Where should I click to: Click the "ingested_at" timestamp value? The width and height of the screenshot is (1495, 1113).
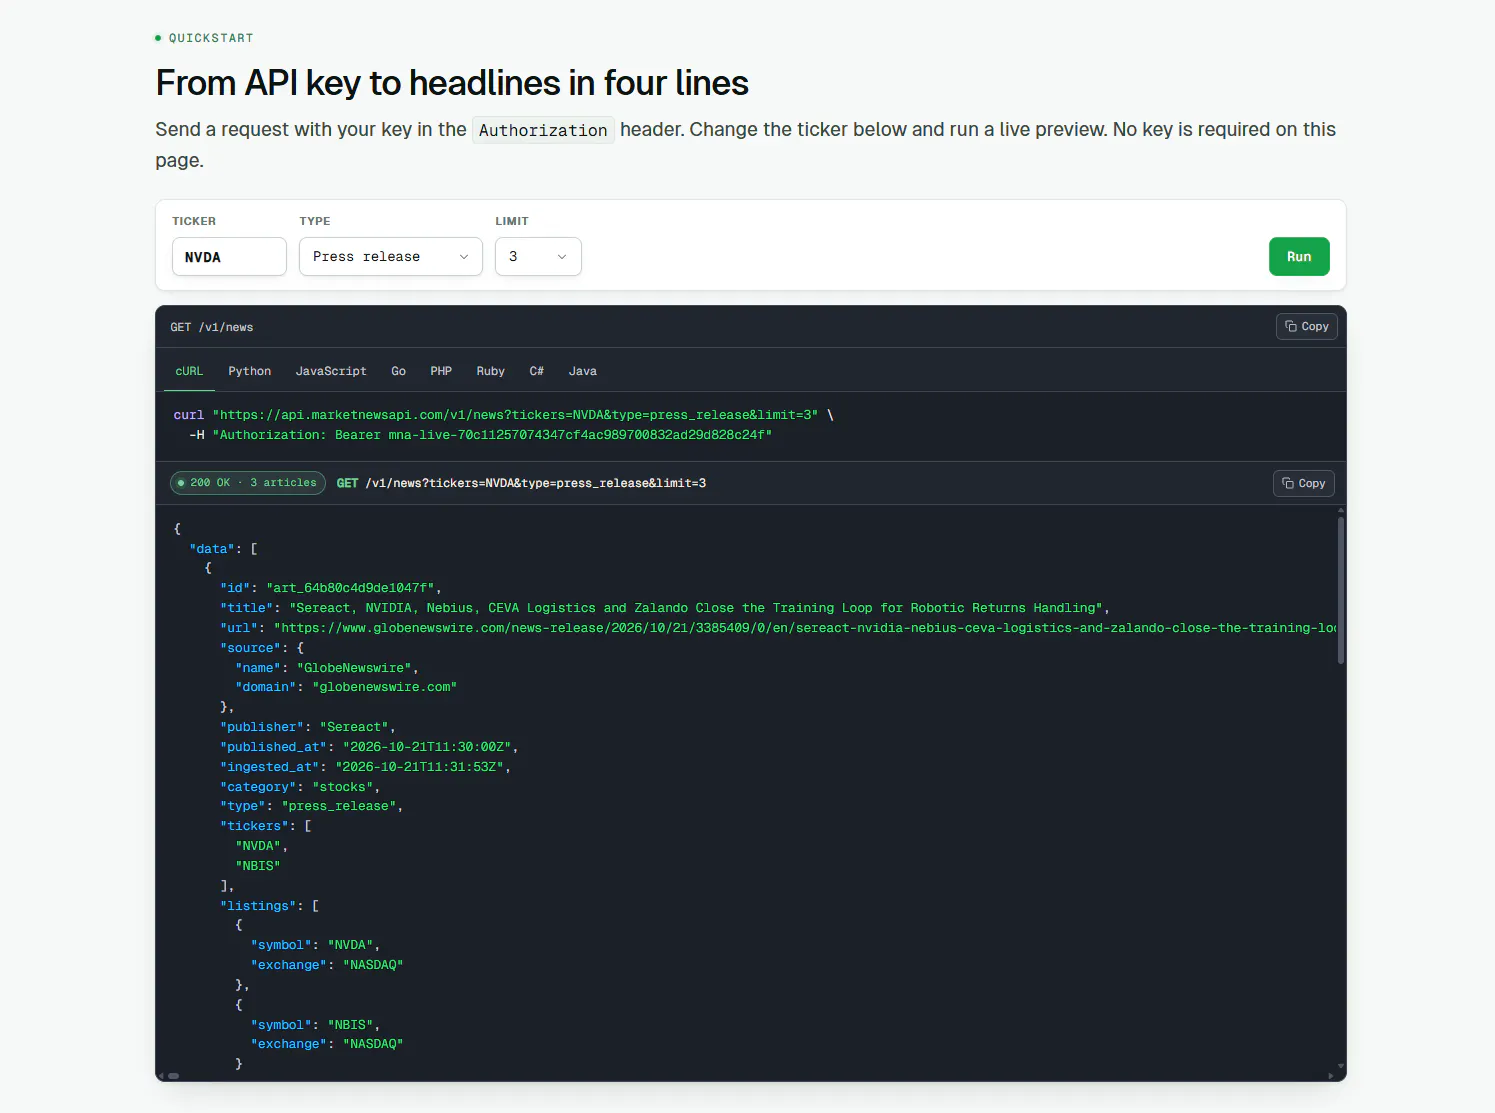coord(419,767)
